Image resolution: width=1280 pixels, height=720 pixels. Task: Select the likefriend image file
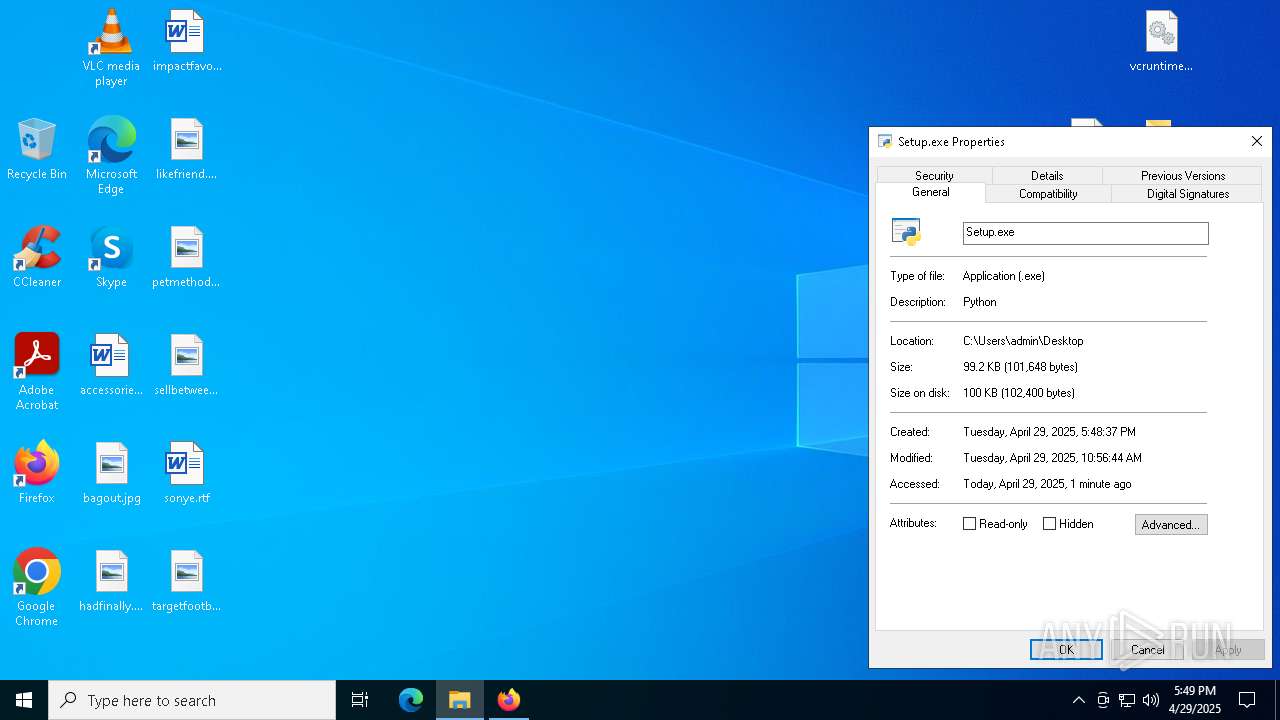[x=187, y=148]
